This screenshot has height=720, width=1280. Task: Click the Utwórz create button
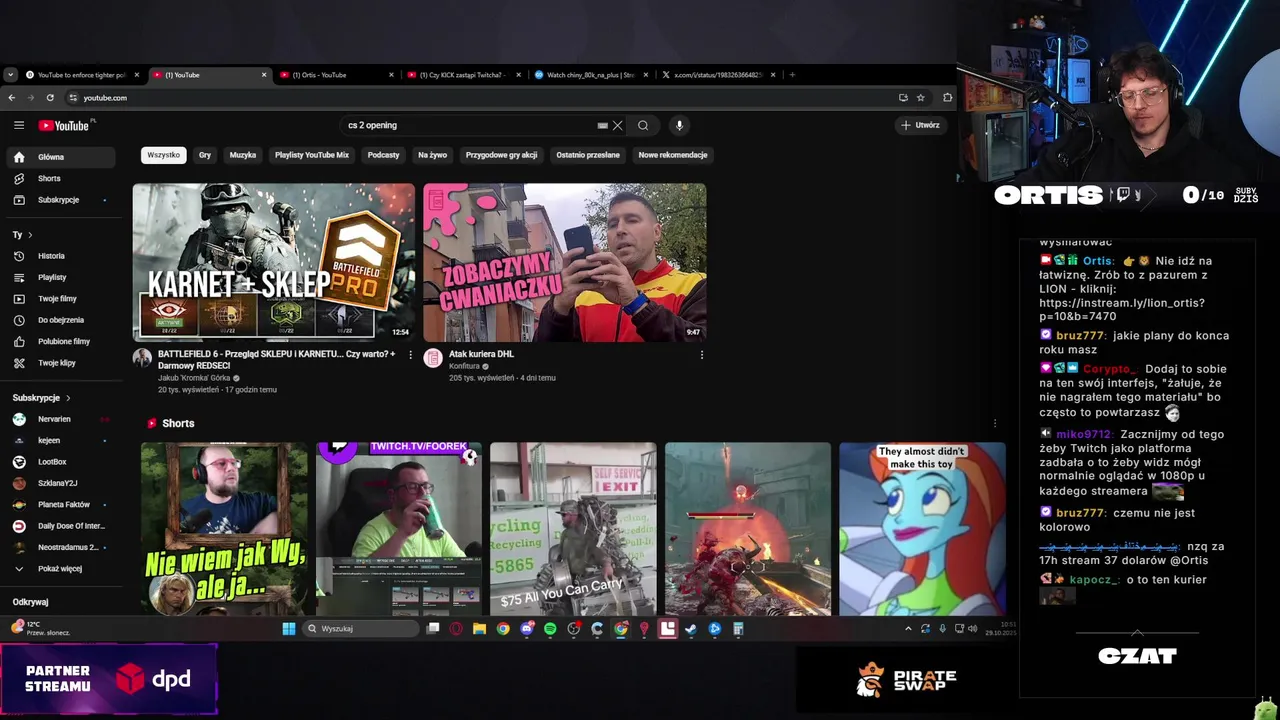pos(920,125)
